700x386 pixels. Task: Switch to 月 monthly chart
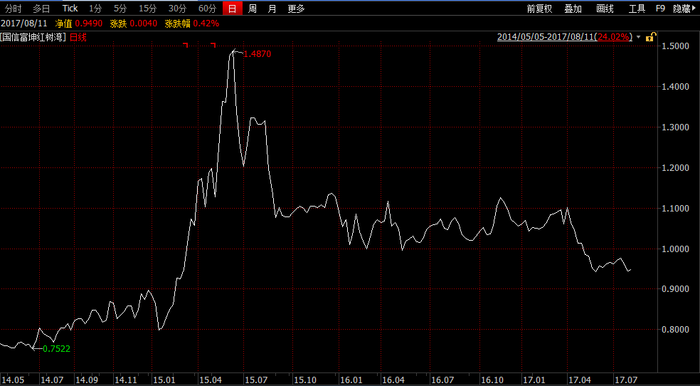click(272, 8)
